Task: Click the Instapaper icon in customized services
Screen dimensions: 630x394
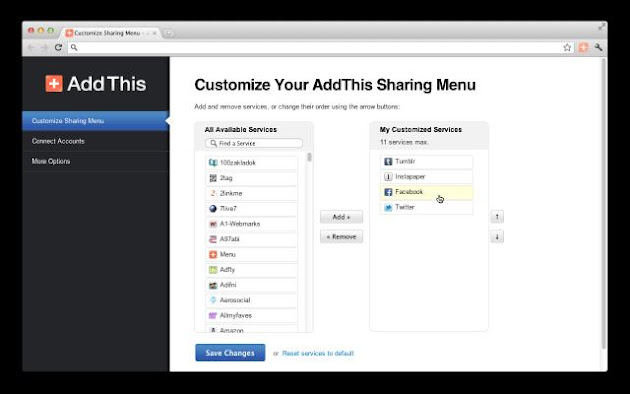Action: 388,177
